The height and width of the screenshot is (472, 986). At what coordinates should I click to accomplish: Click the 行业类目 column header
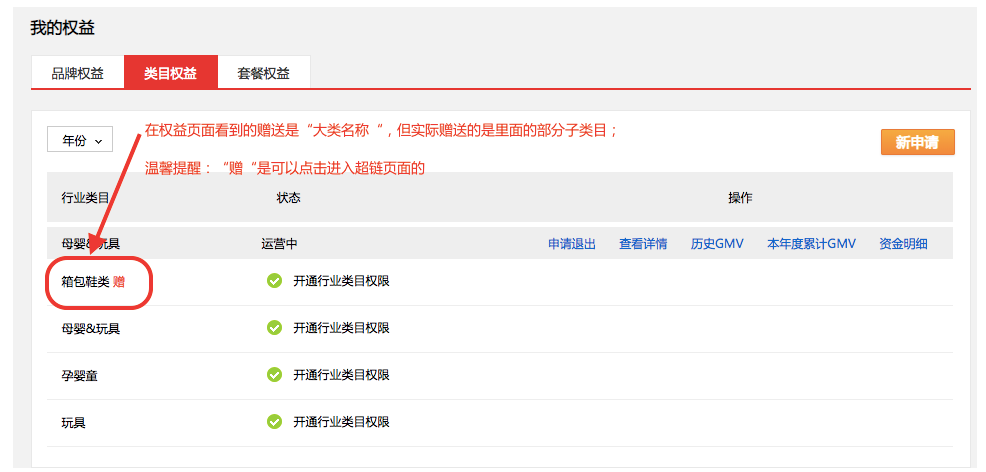tap(85, 197)
